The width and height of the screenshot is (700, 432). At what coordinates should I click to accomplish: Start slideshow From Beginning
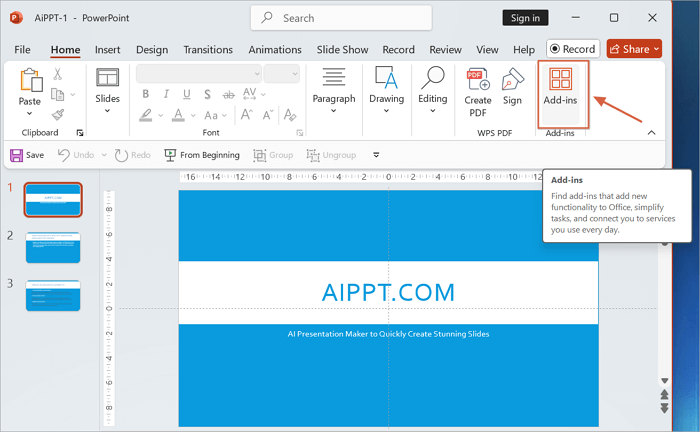(202, 155)
